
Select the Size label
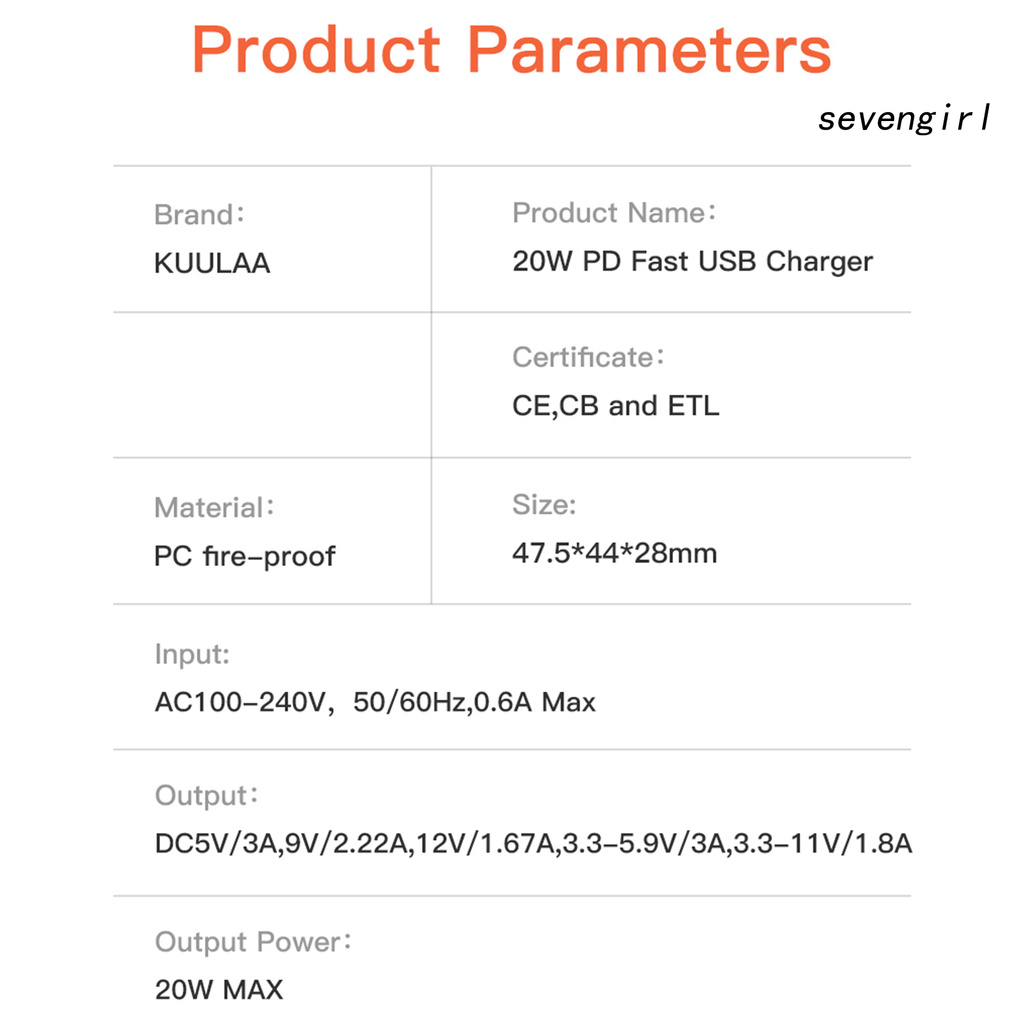click(544, 505)
